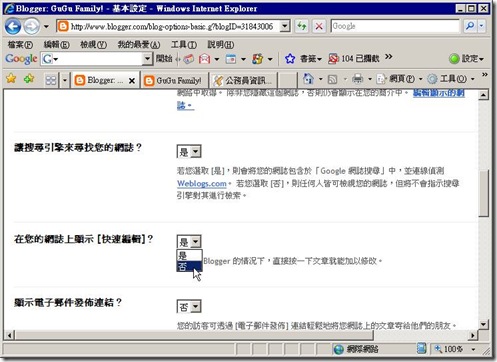Click the Print icon in command bar
497x362 pixels.
(x=357, y=79)
